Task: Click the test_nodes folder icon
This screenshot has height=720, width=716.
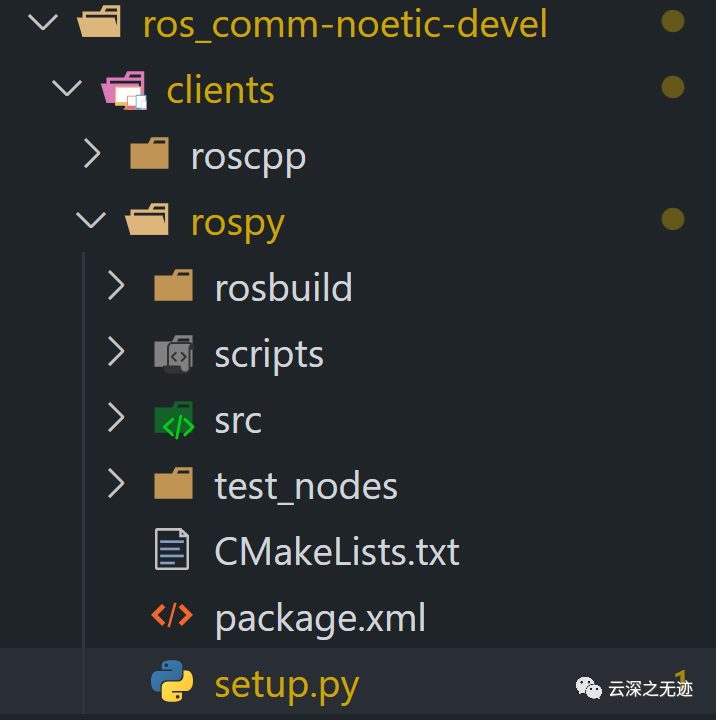Action: click(x=174, y=486)
